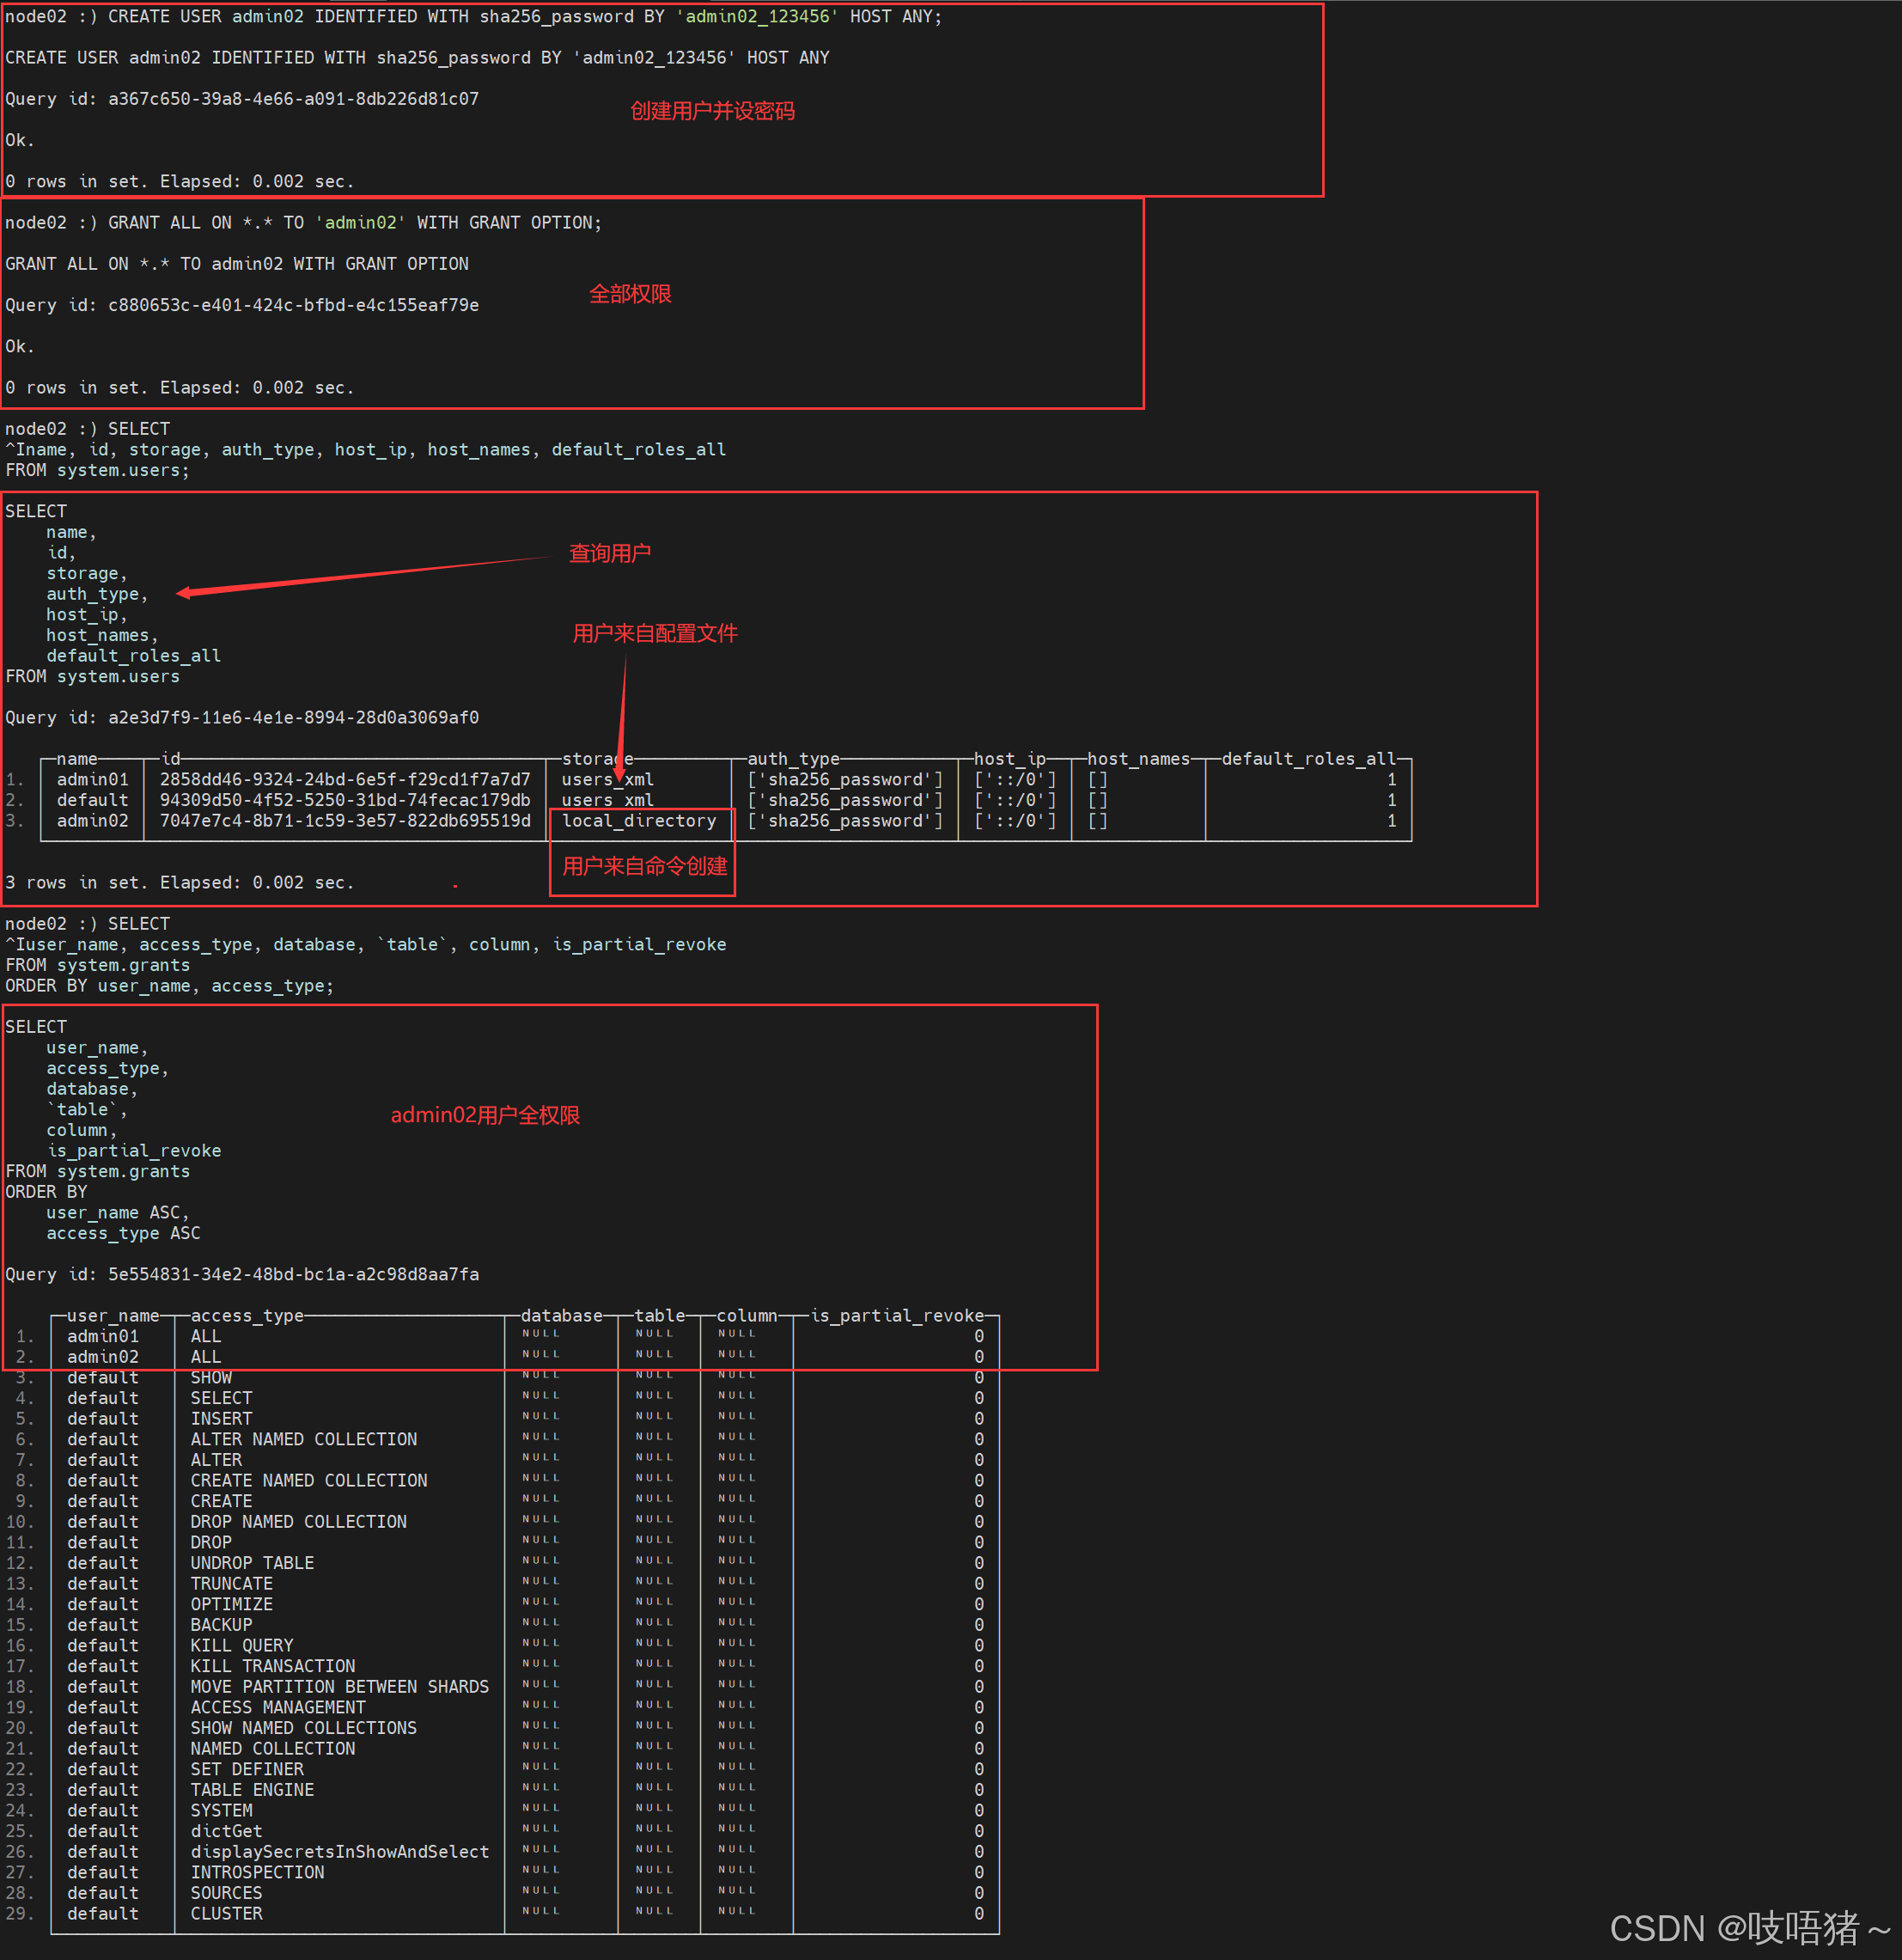Click the 'KILL TRANSACTION' access type entry

point(272,1666)
